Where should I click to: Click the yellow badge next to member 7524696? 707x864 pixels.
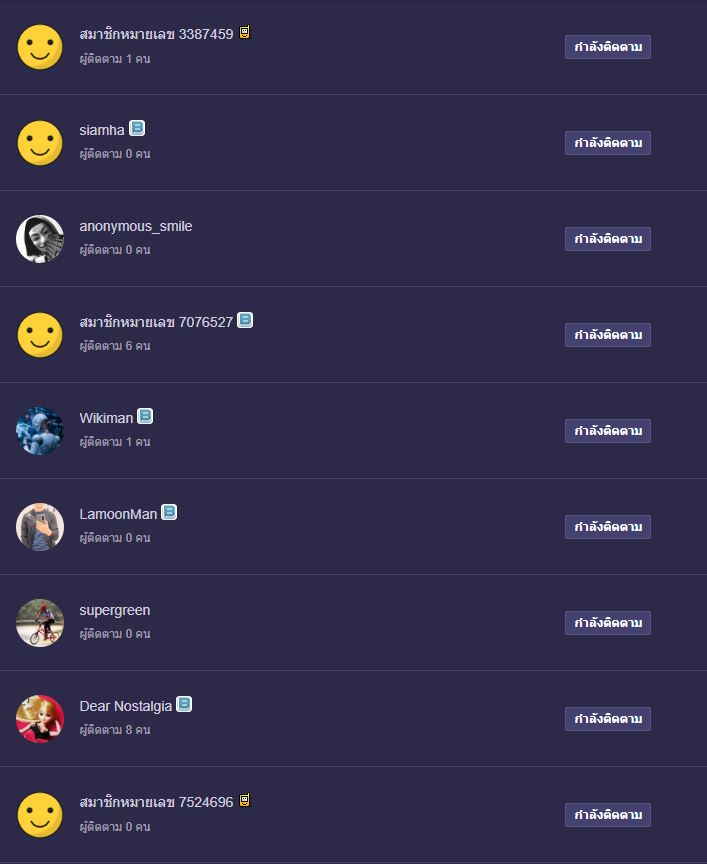point(245,800)
